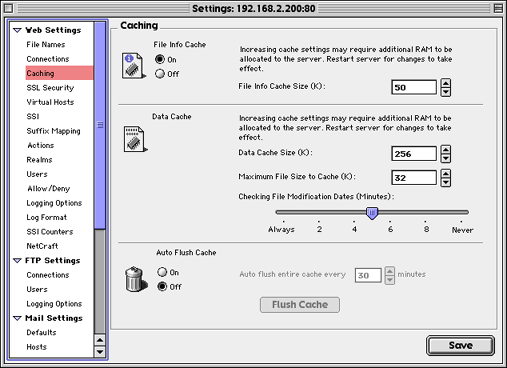Click the sidebar scroll up arrow
Viewport: 507px width, 368px height.
tap(100, 340)
